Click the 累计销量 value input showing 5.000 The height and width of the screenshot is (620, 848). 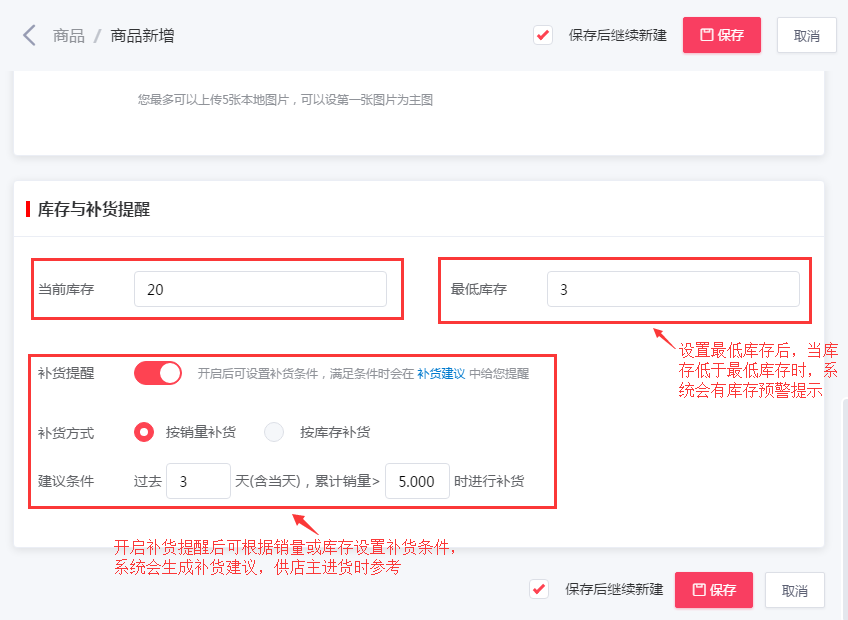(x=417, y=481)
